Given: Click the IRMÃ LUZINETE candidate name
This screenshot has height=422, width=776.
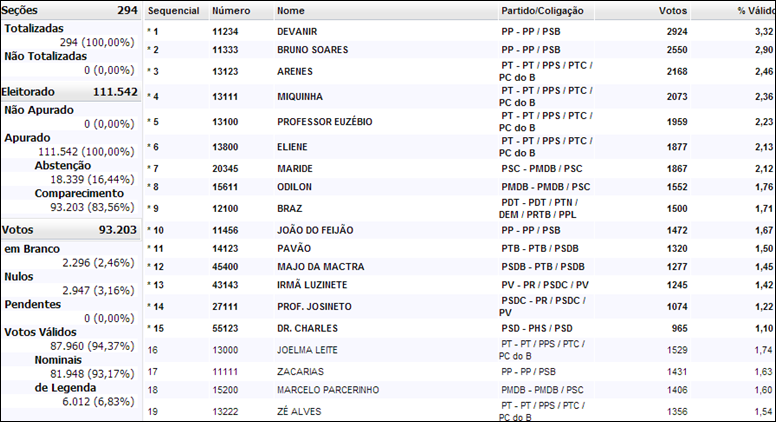Looking at the screenshot, I should click(x=312, y=285).
